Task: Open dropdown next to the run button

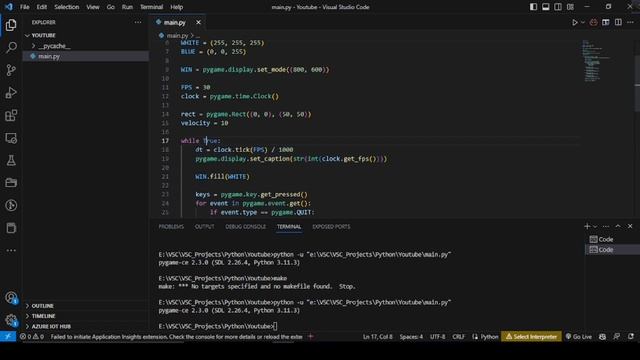Action: point(583,22)
